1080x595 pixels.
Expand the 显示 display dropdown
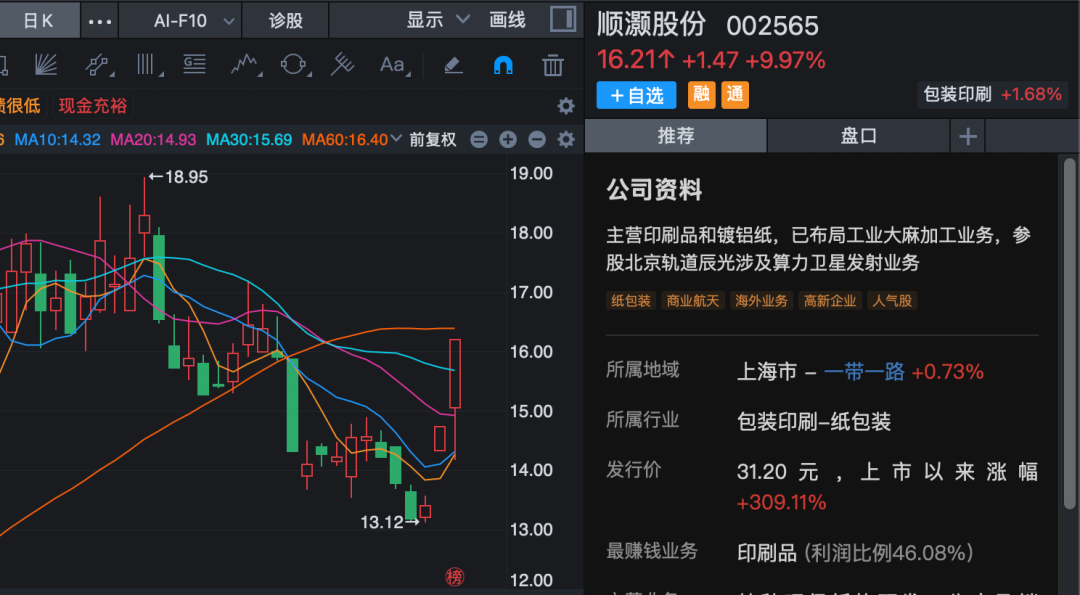[x=437, y=20]
